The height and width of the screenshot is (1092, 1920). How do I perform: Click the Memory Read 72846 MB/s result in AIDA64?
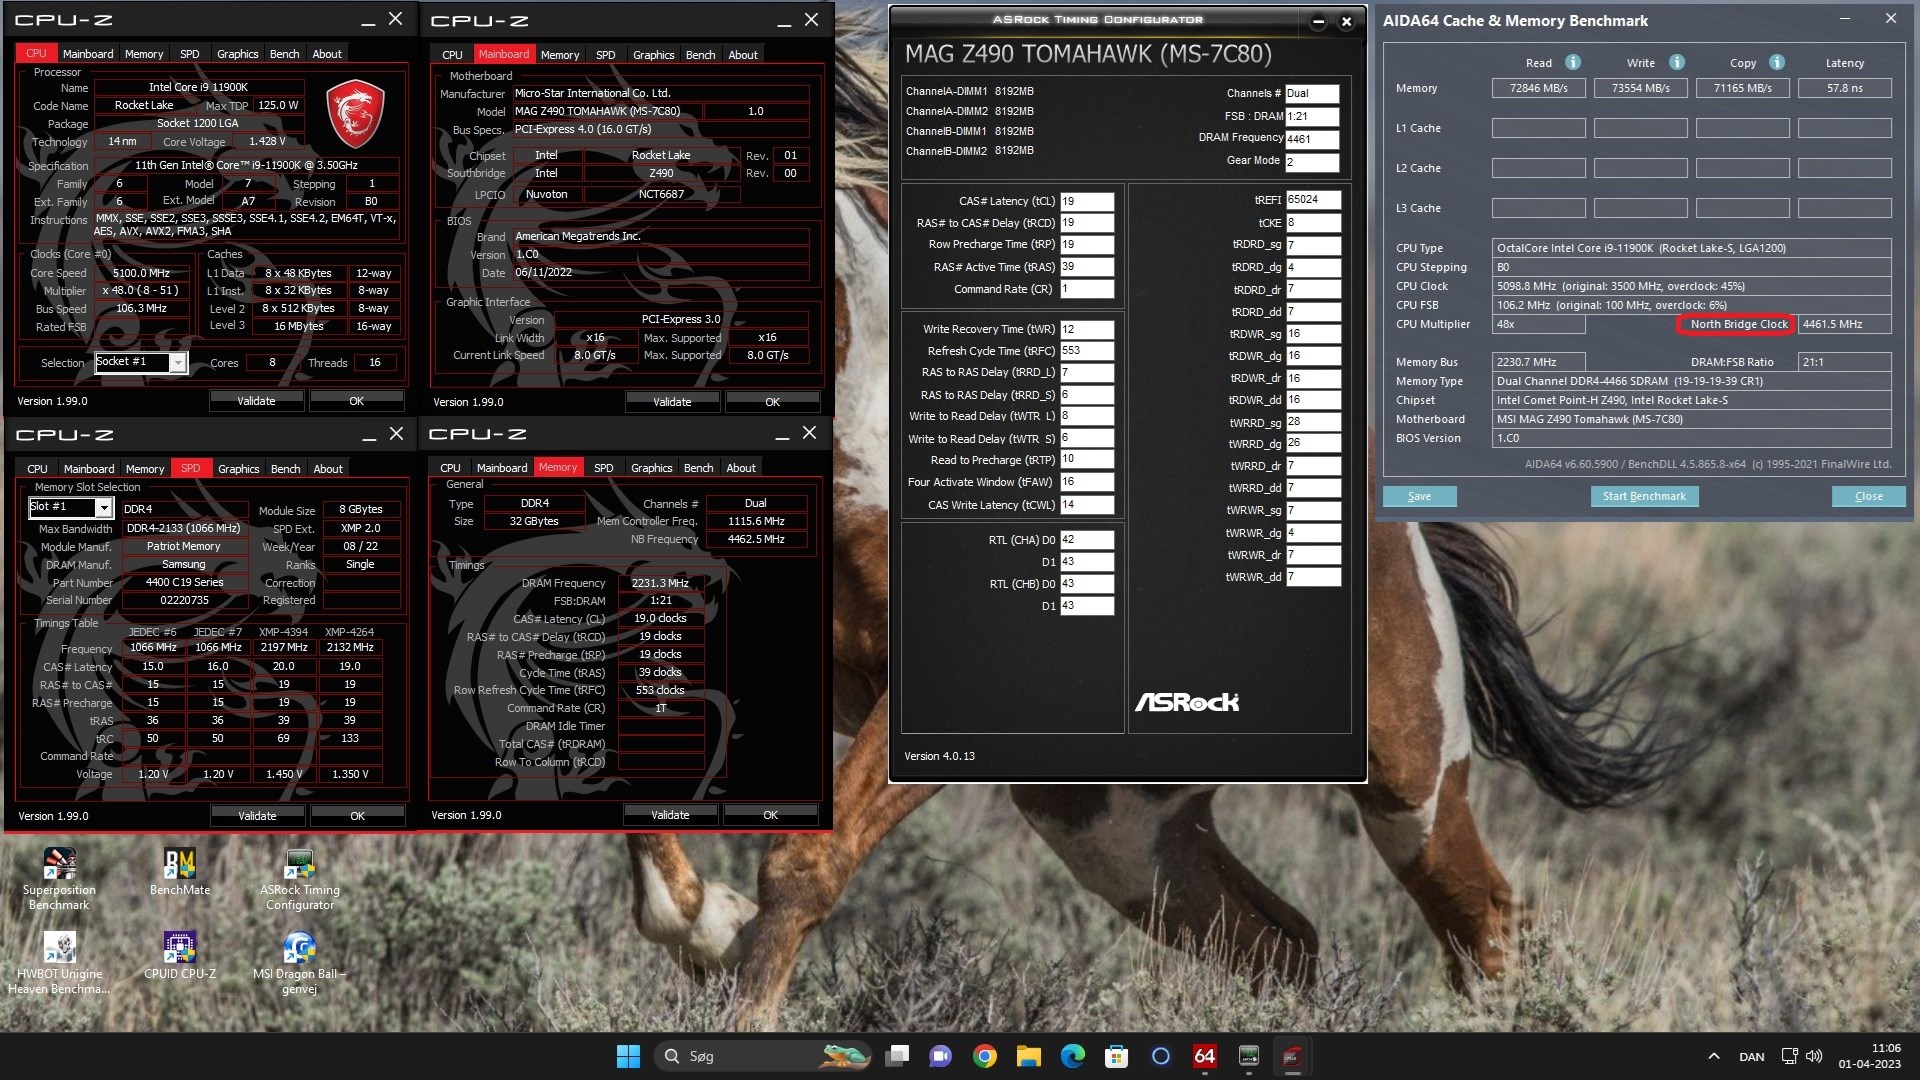(x=1538, y=88)
